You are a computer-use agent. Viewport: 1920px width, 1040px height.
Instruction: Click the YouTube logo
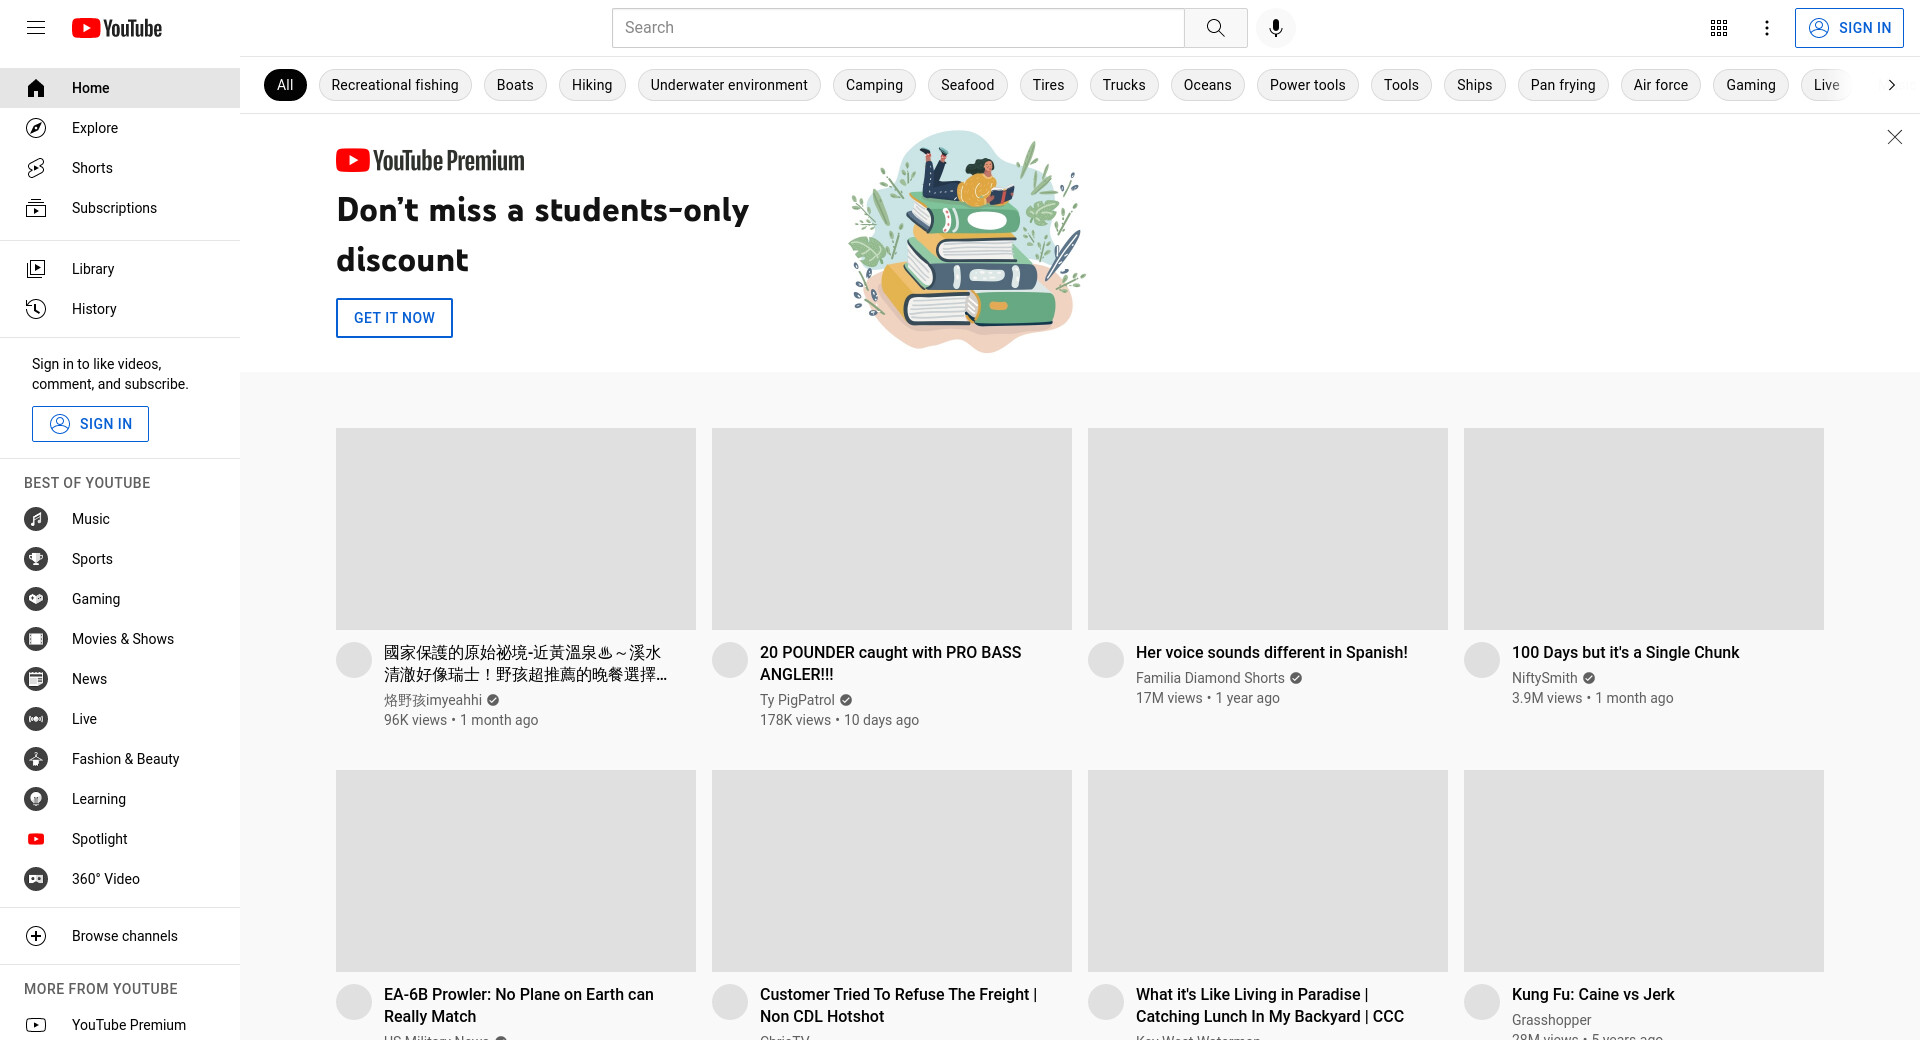[x=117, y=28]
